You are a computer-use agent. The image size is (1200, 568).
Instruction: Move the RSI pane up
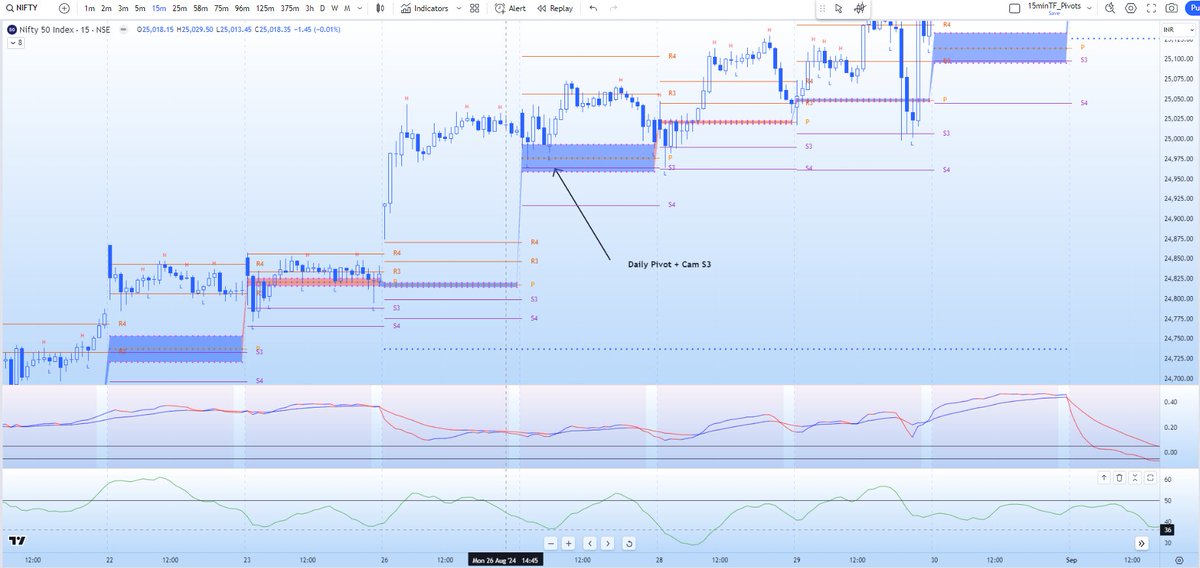pos(1106,479)
